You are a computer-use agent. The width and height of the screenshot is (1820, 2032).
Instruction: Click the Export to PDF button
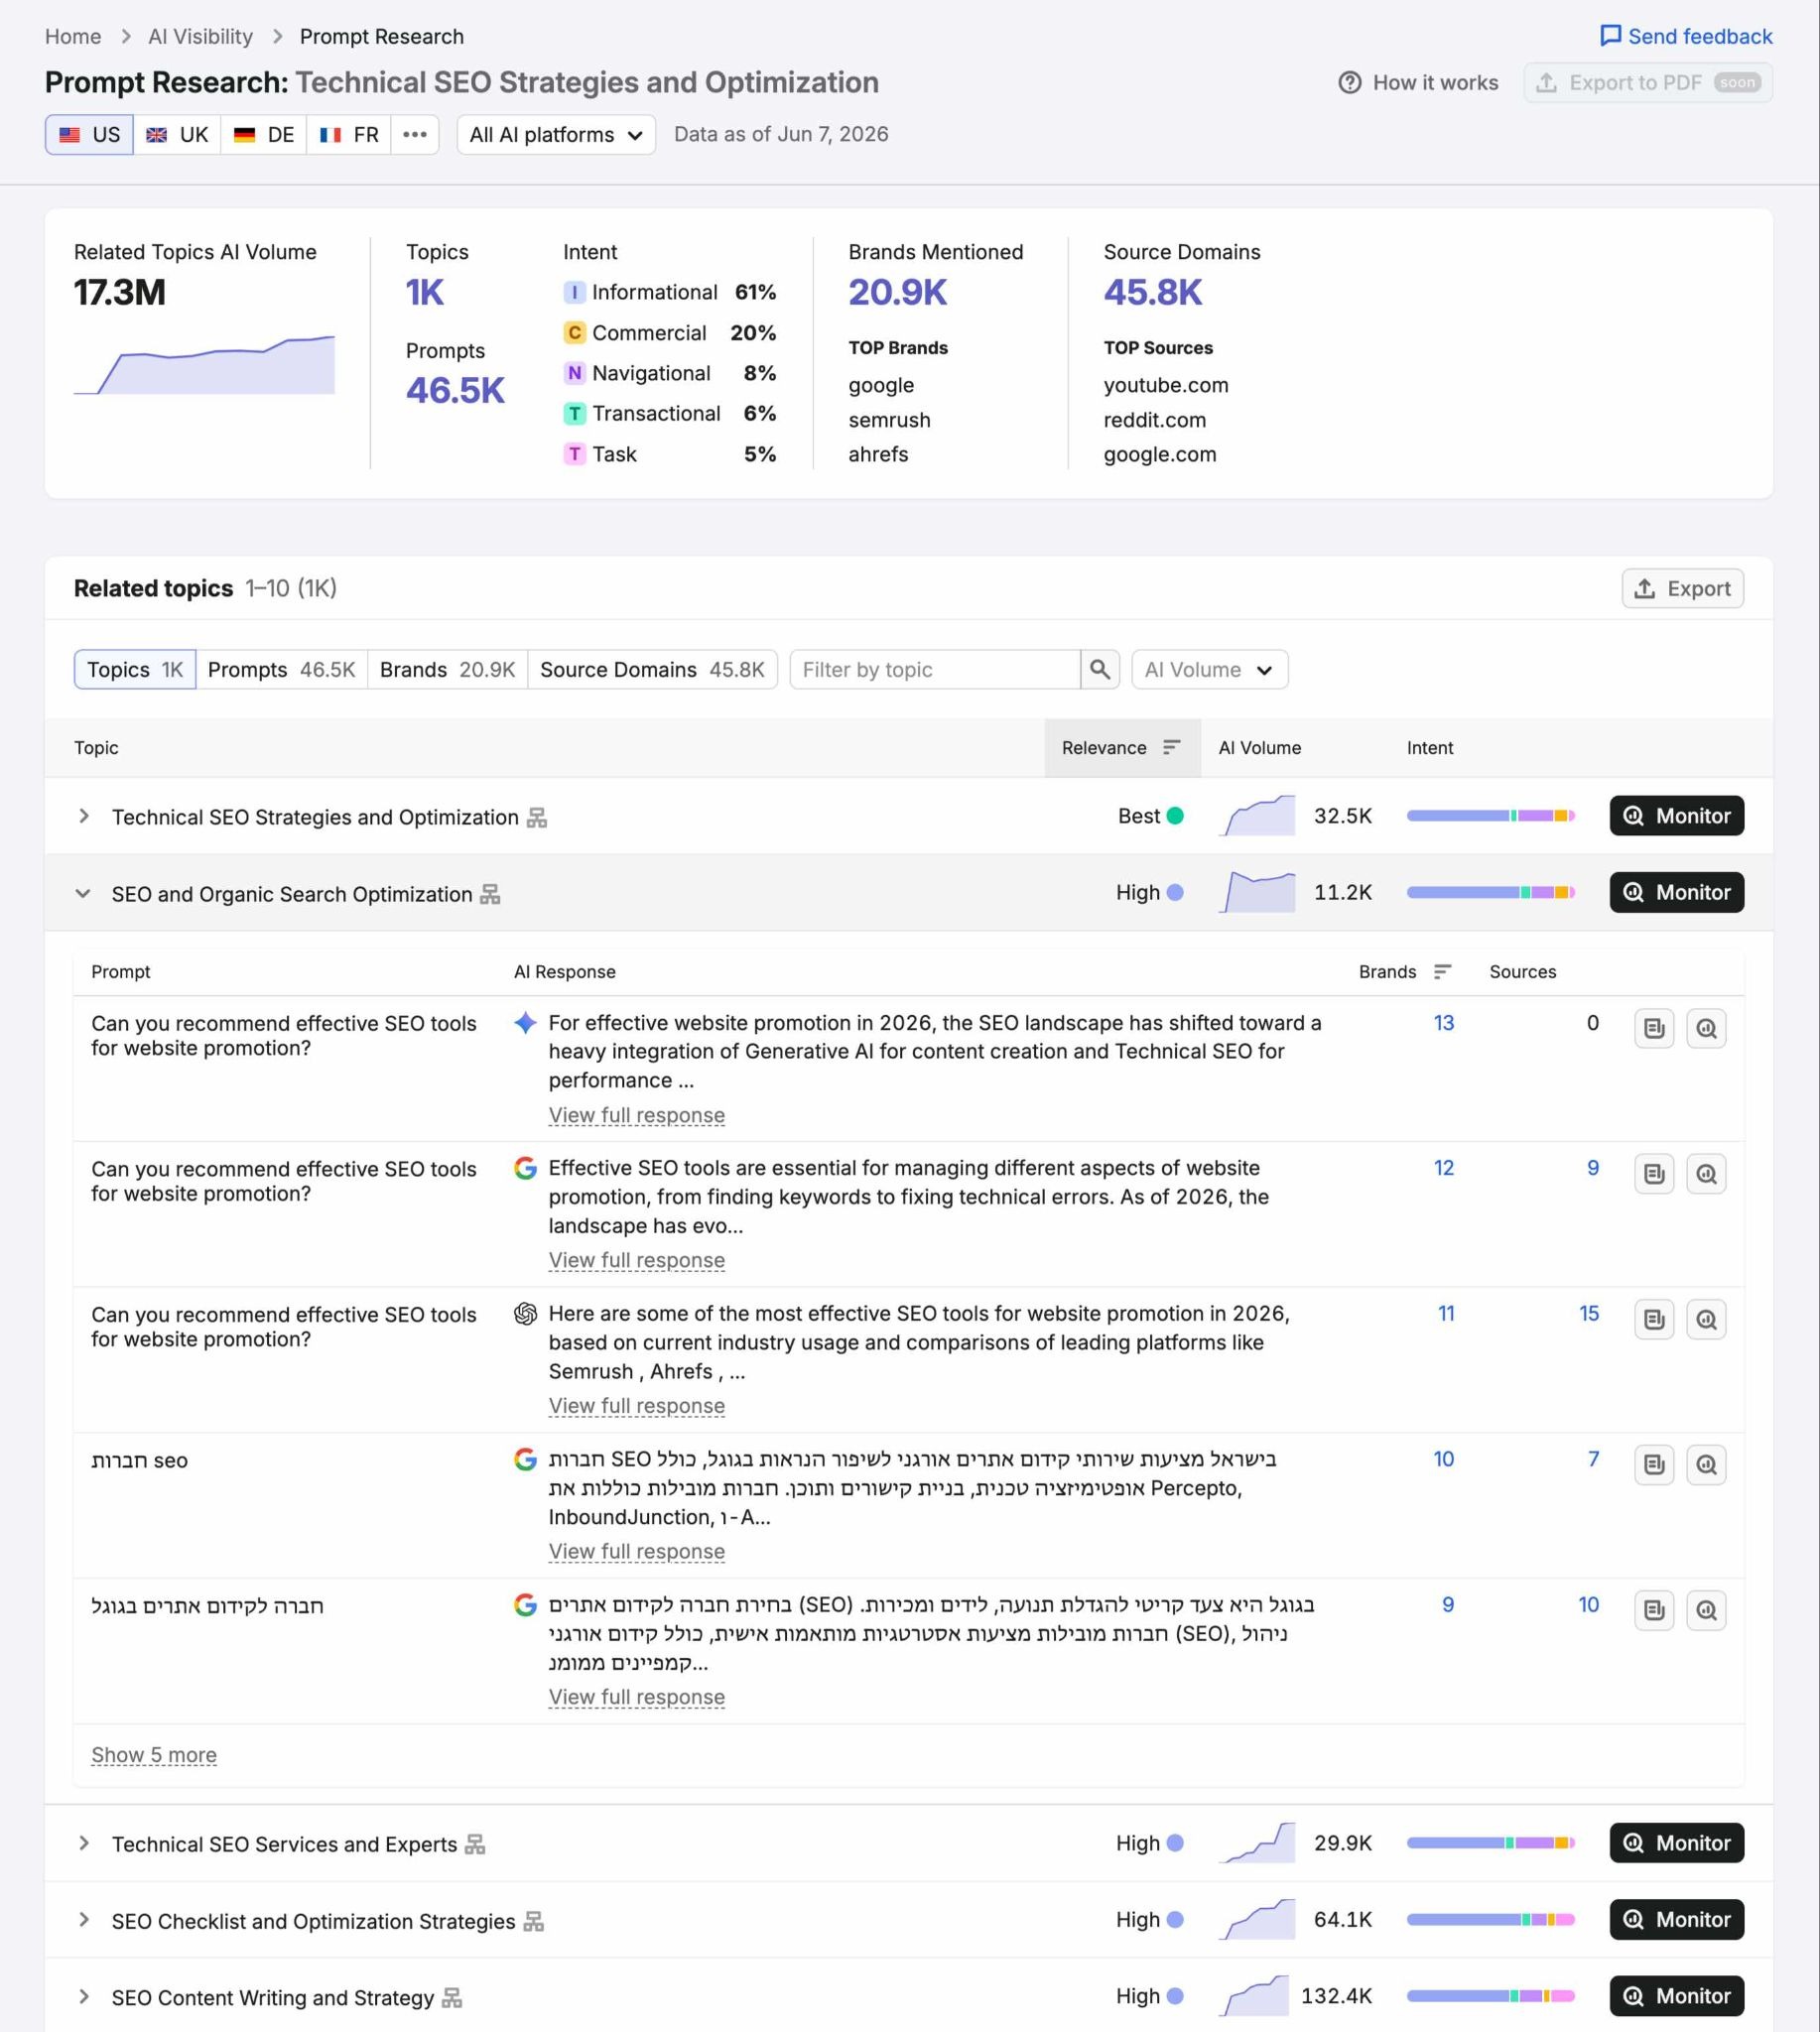(x=1648, y=83)
